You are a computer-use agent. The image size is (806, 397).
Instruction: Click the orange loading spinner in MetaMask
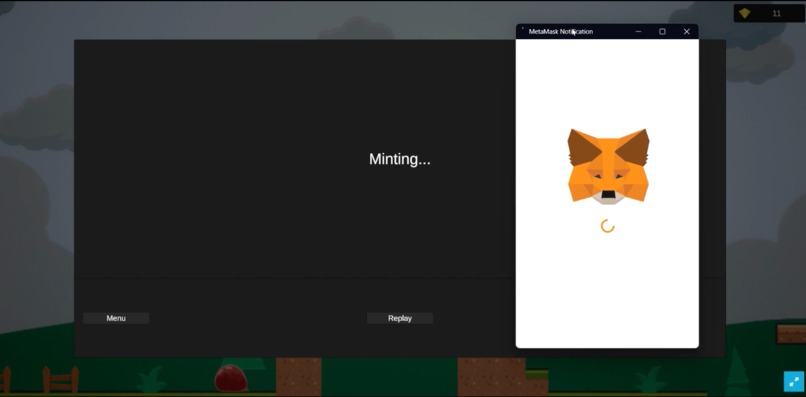[608, 226]
